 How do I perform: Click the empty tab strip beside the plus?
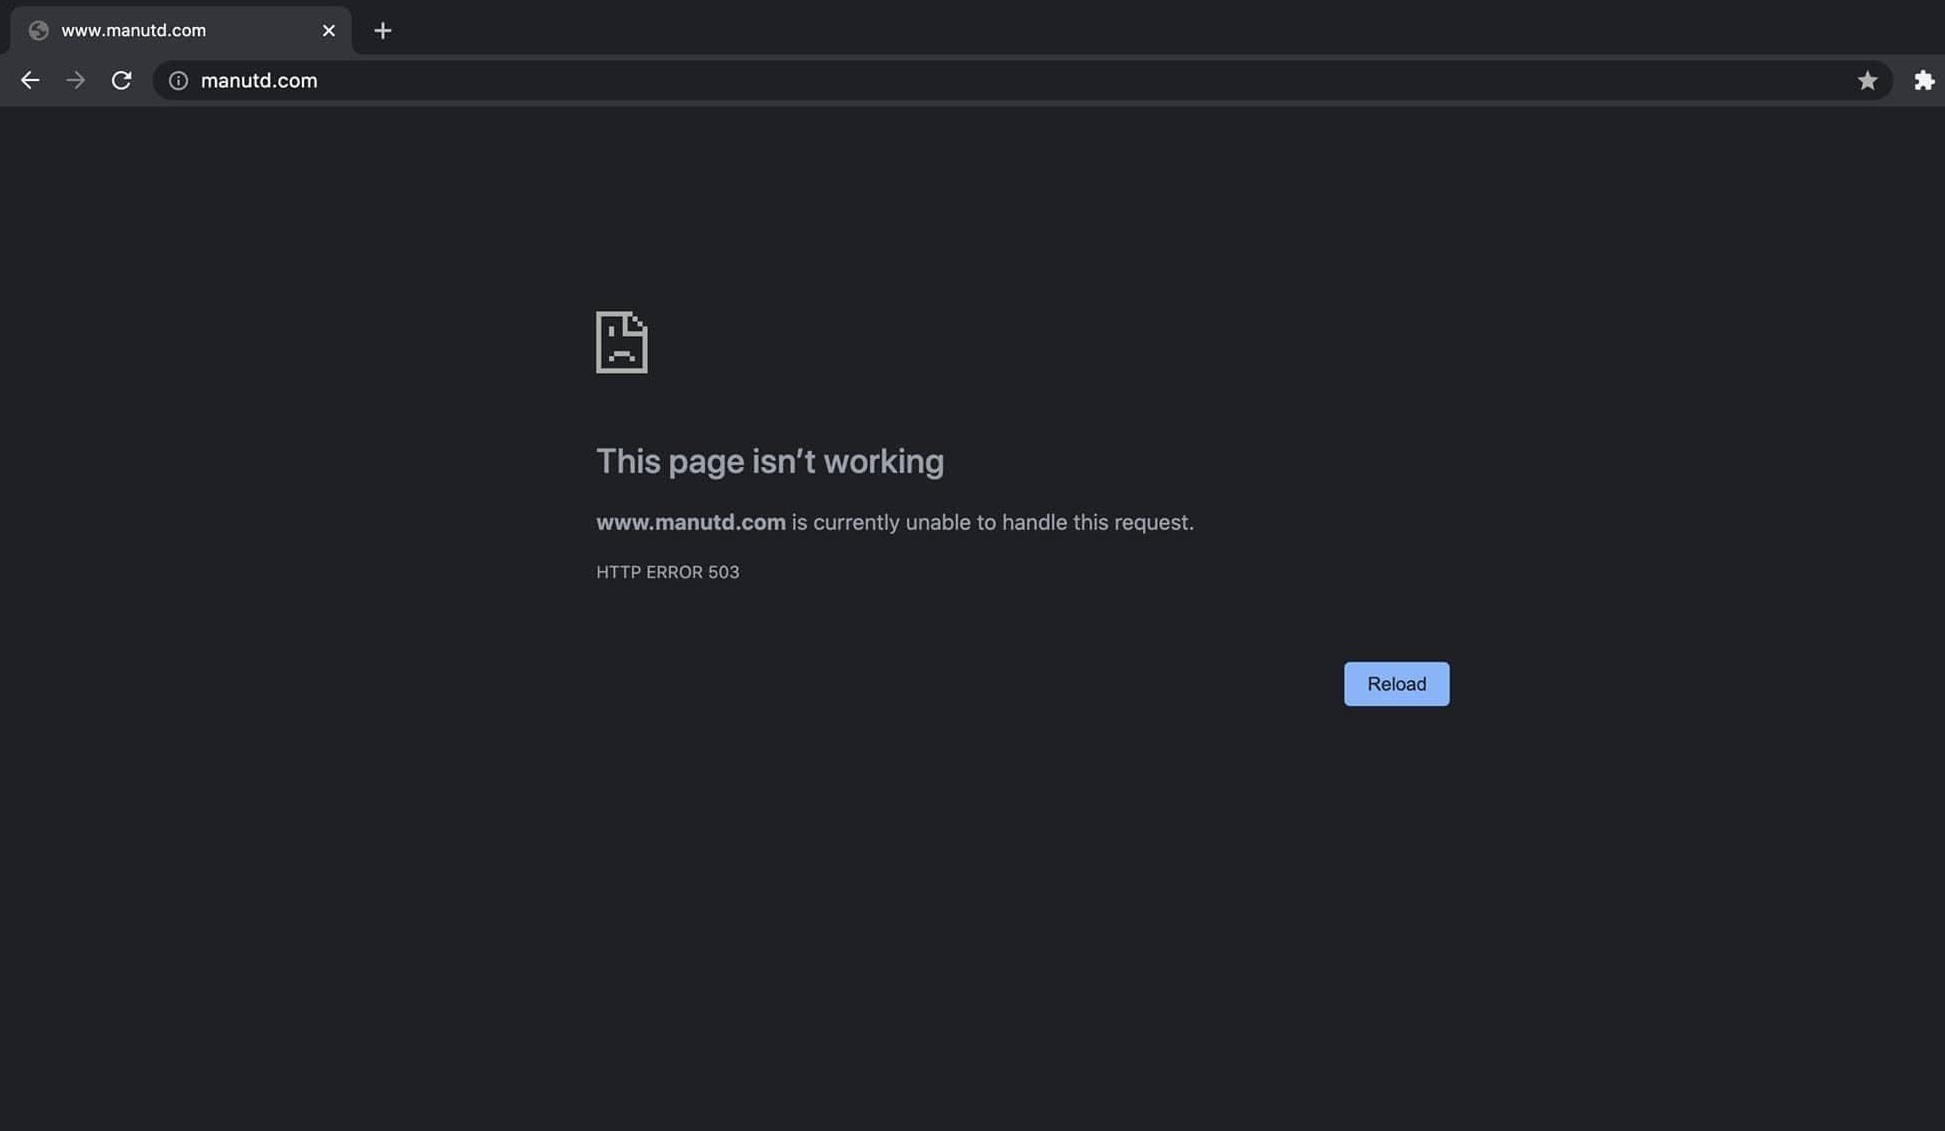pos(1100,28)
